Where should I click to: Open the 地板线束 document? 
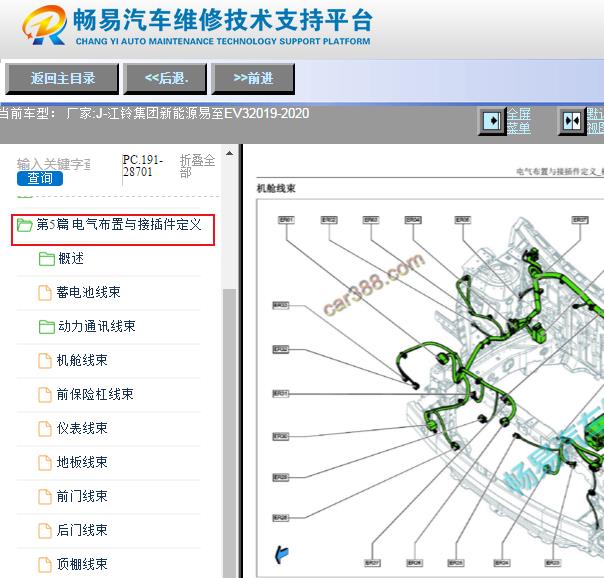pos(82,462)
